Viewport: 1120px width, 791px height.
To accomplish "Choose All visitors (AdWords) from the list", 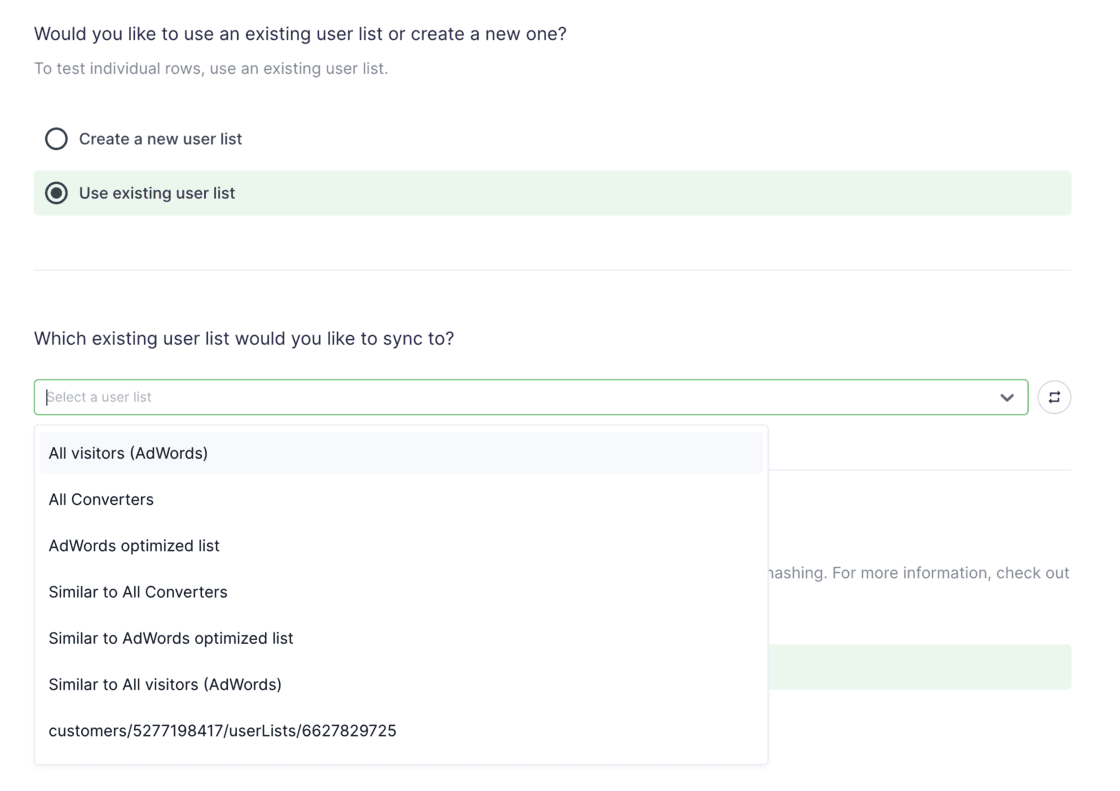I will (128, 453).
